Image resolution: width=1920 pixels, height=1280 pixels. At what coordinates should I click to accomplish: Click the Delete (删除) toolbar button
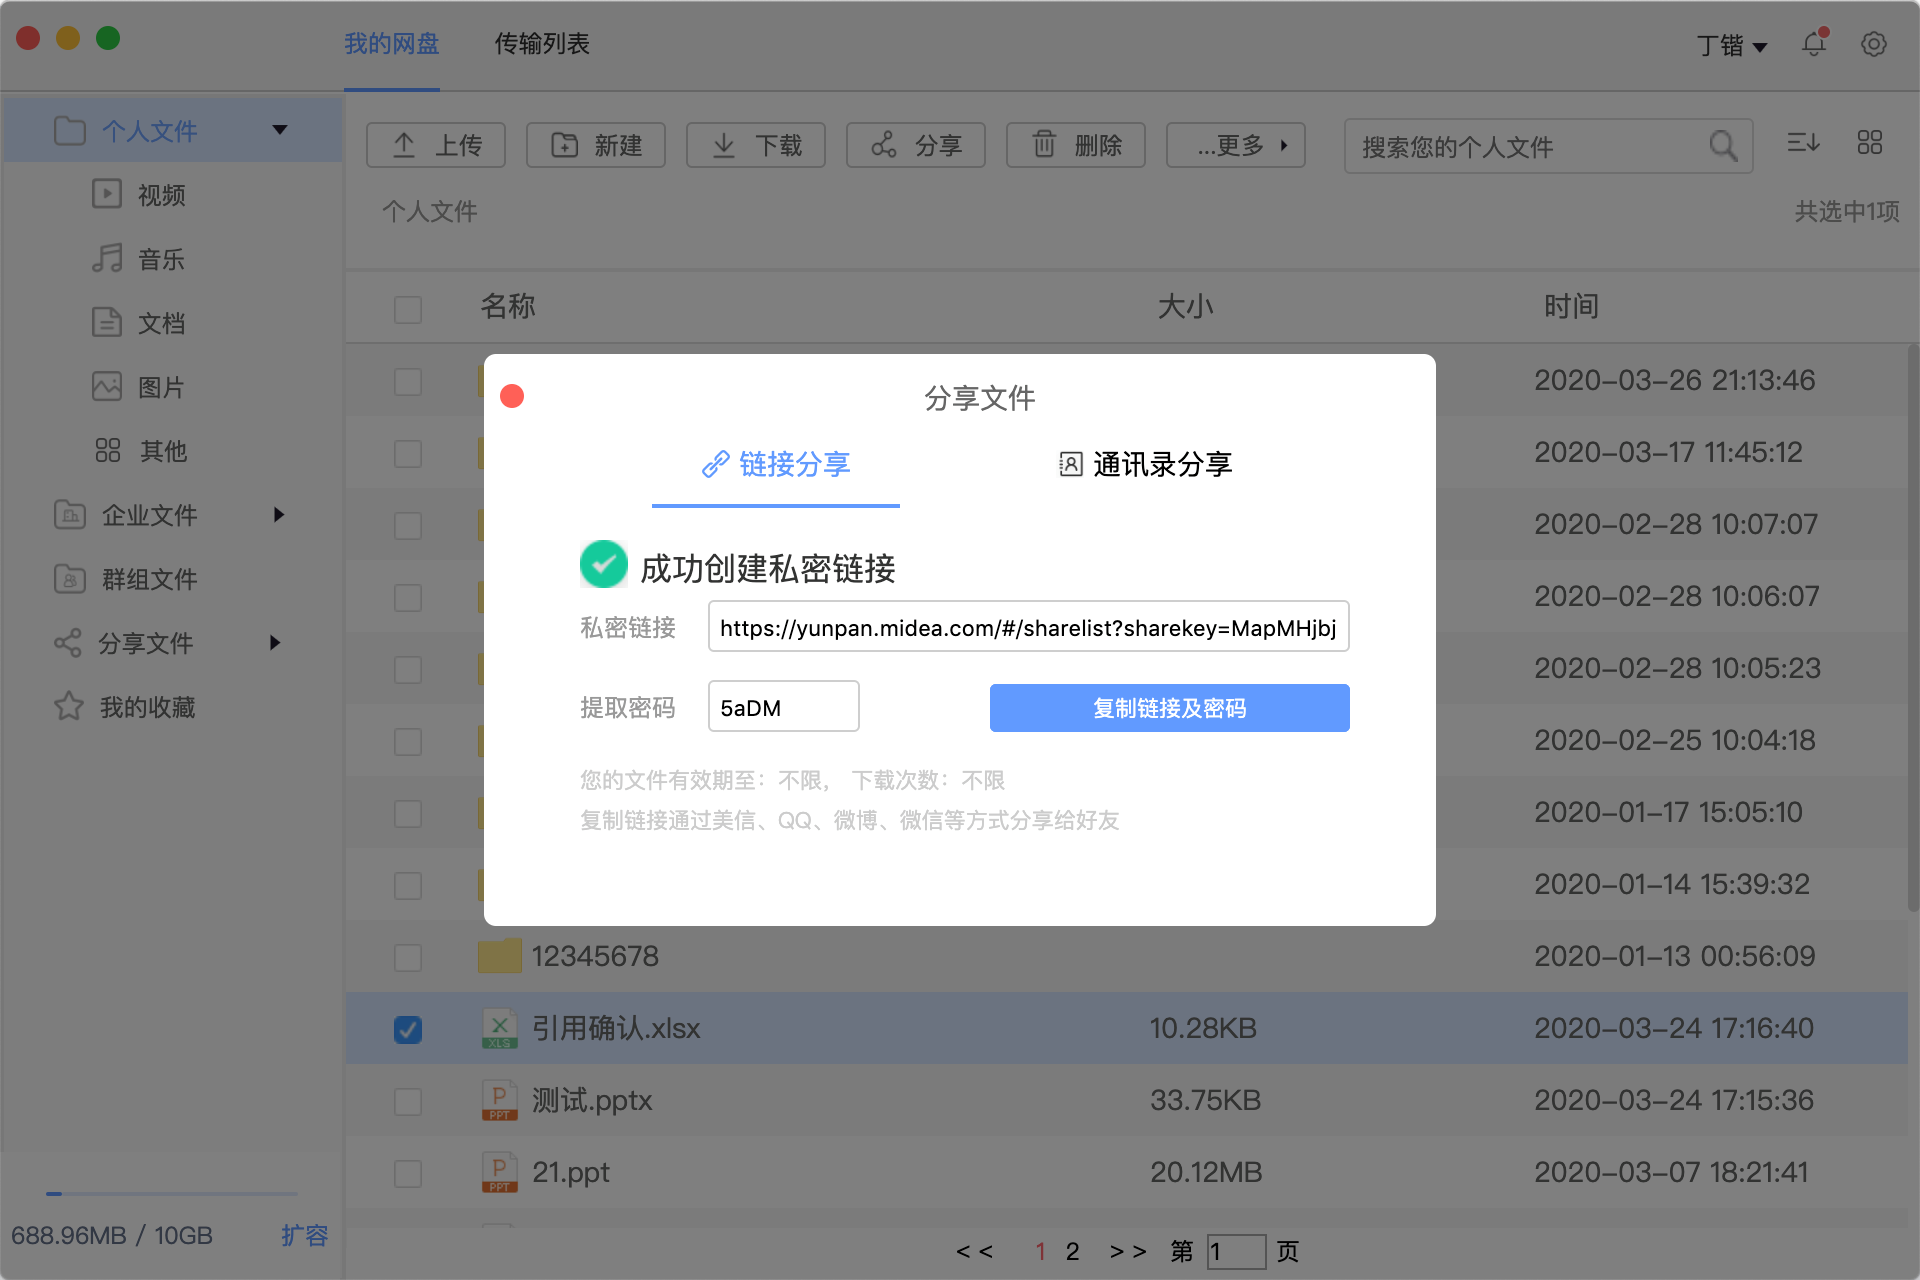pyautogui.click(x=1076, y=145)
